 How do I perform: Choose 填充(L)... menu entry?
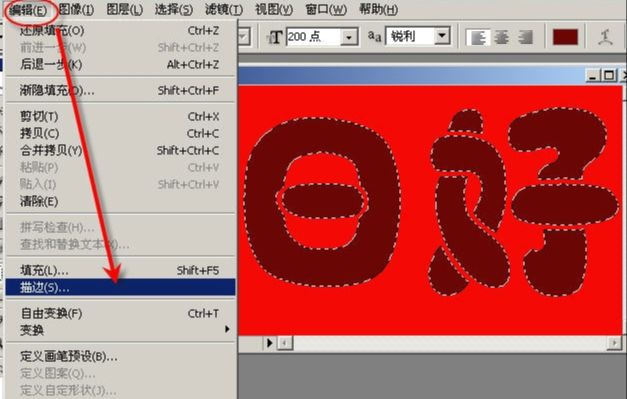[120, 271]
